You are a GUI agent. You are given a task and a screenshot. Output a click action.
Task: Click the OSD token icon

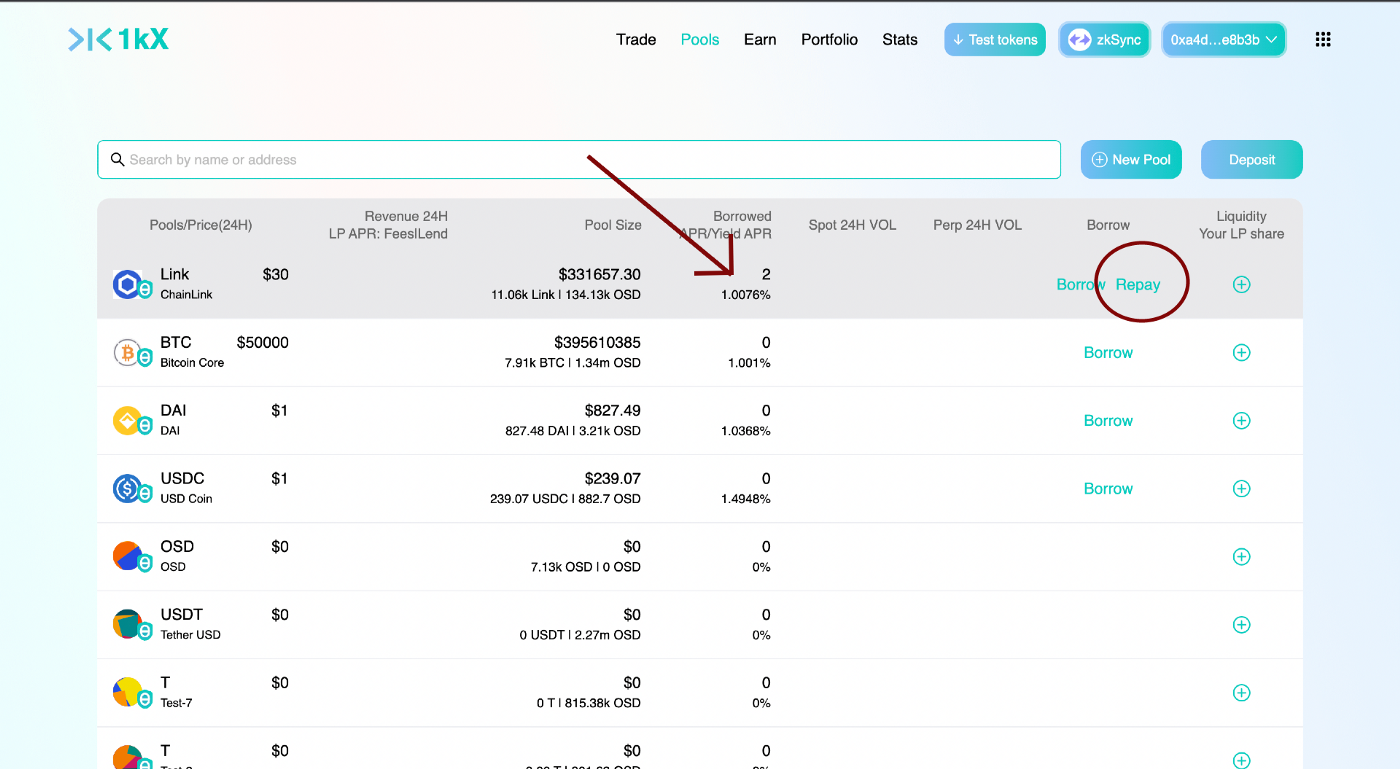127,556
